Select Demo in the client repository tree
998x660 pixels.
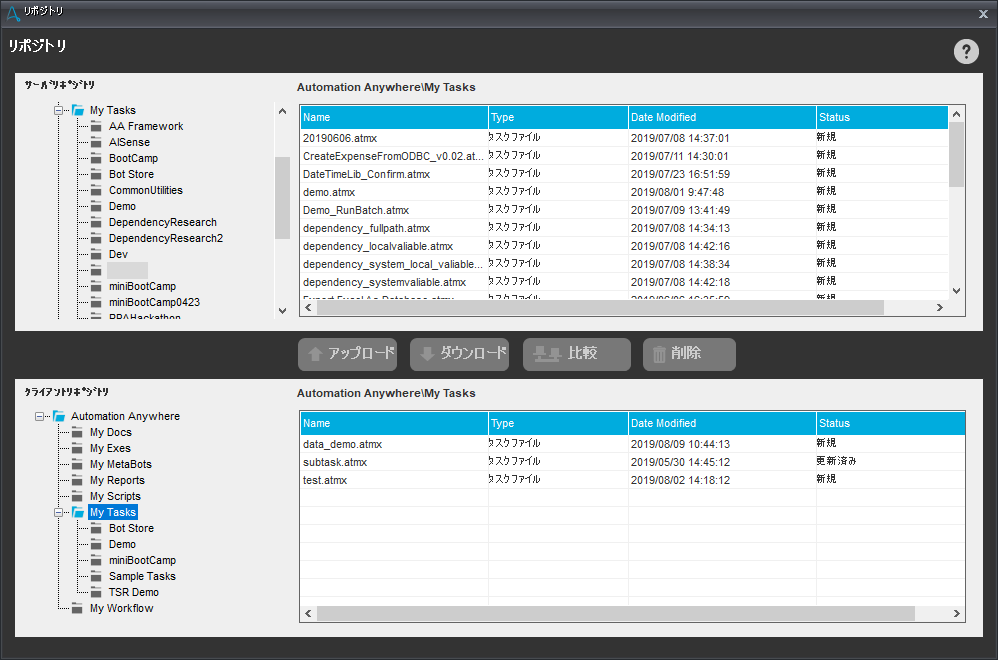pyautogui.click(x=122, y=544)
